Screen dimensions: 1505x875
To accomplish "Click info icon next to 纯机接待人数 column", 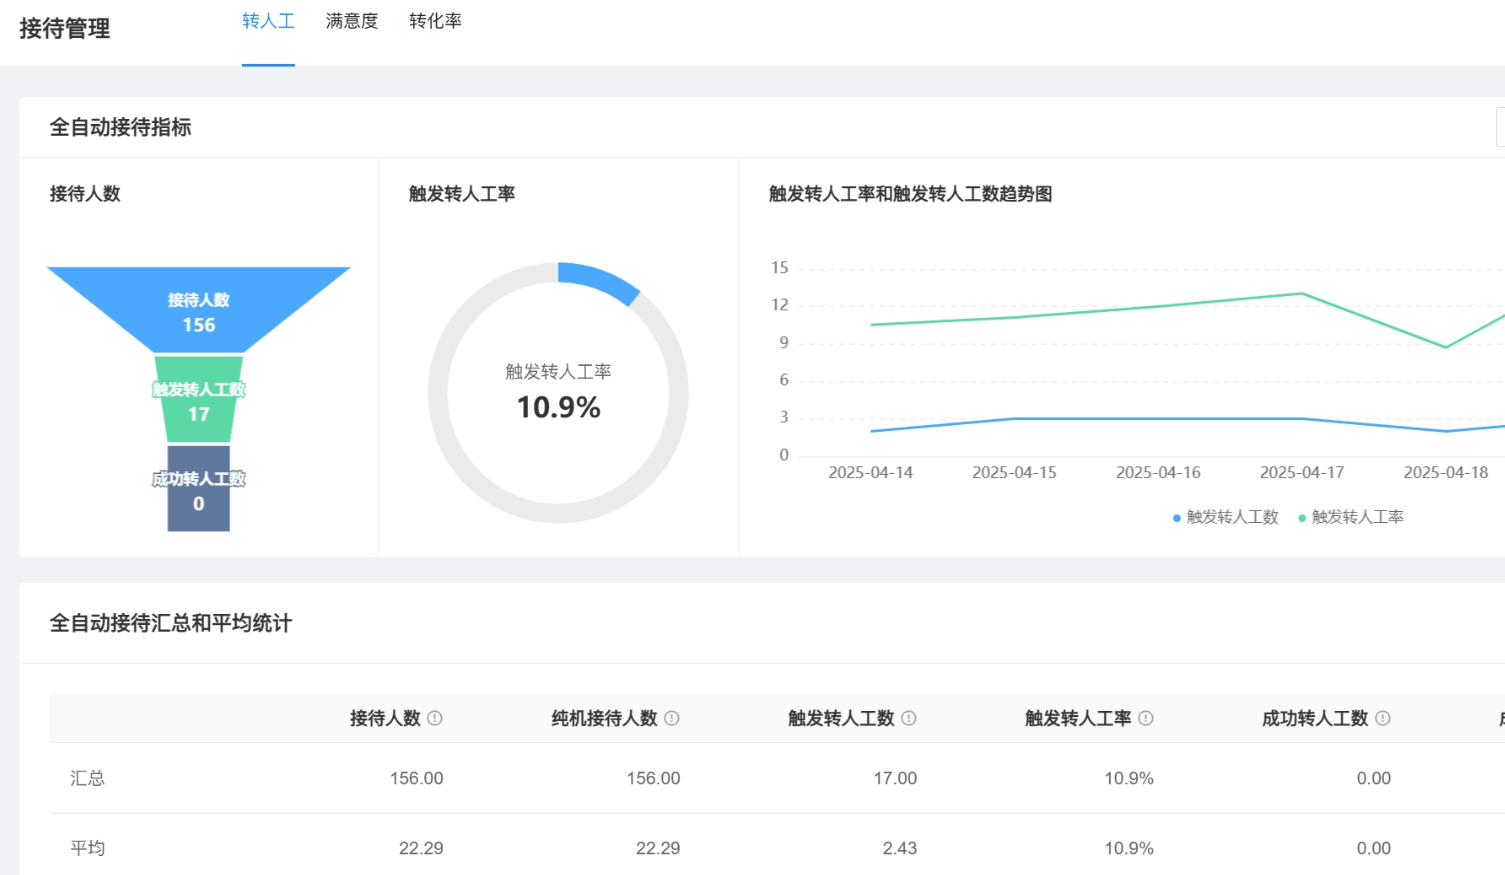I will pyautogui.click(x=672, y=718).
